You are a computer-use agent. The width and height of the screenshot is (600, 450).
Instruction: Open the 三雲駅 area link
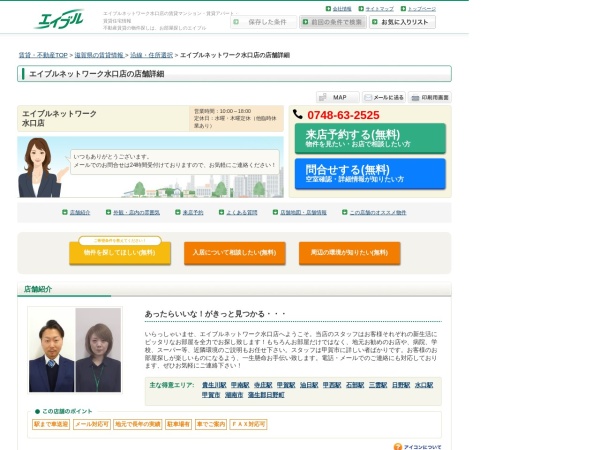click(378, 385)
